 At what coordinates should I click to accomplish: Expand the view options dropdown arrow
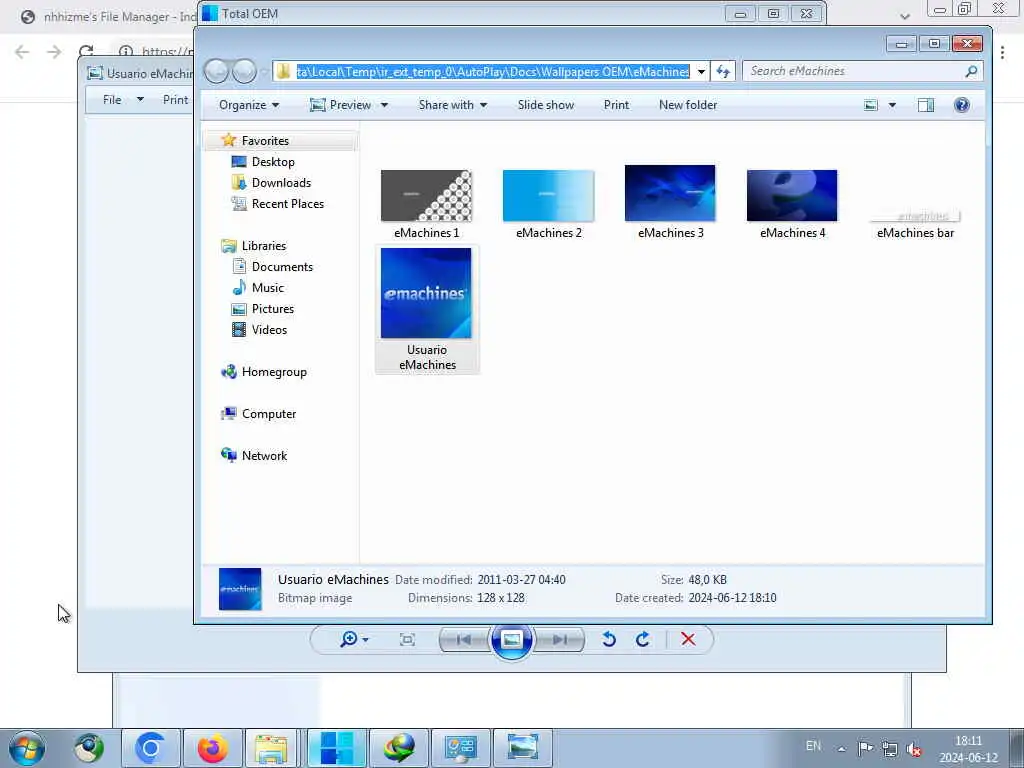click(892, 105)
